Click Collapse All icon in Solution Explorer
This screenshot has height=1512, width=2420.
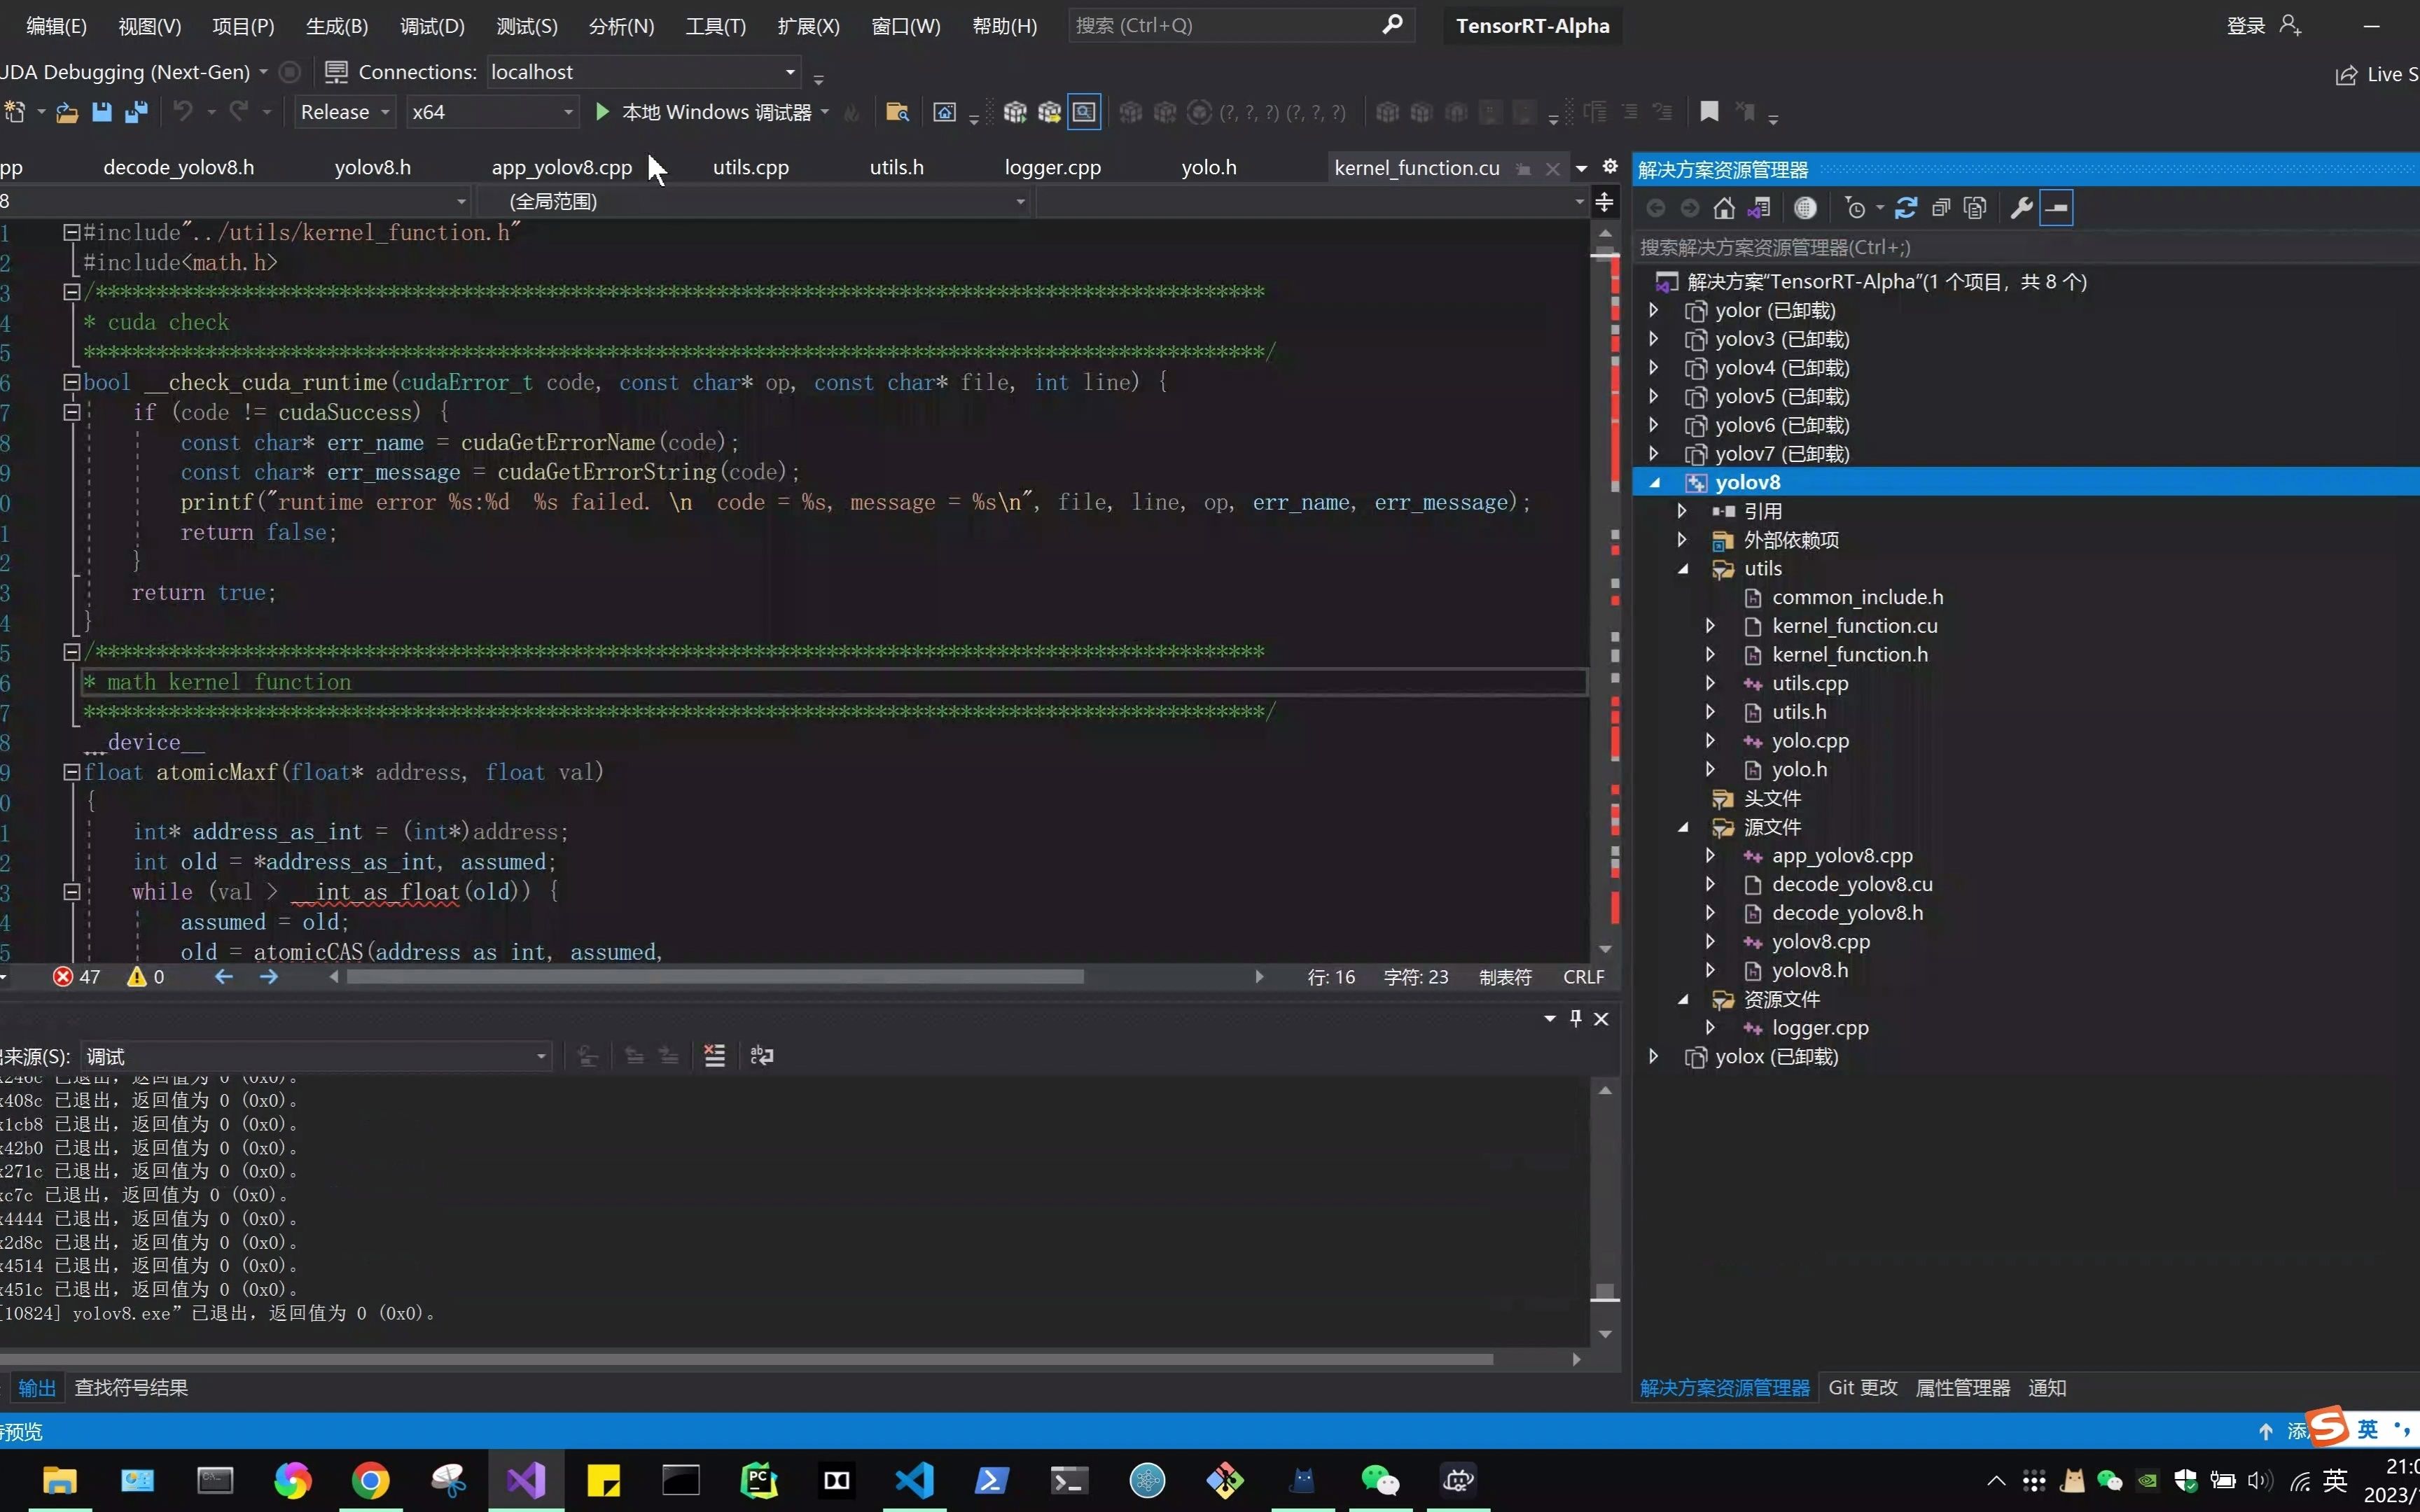coord(1940,208)
